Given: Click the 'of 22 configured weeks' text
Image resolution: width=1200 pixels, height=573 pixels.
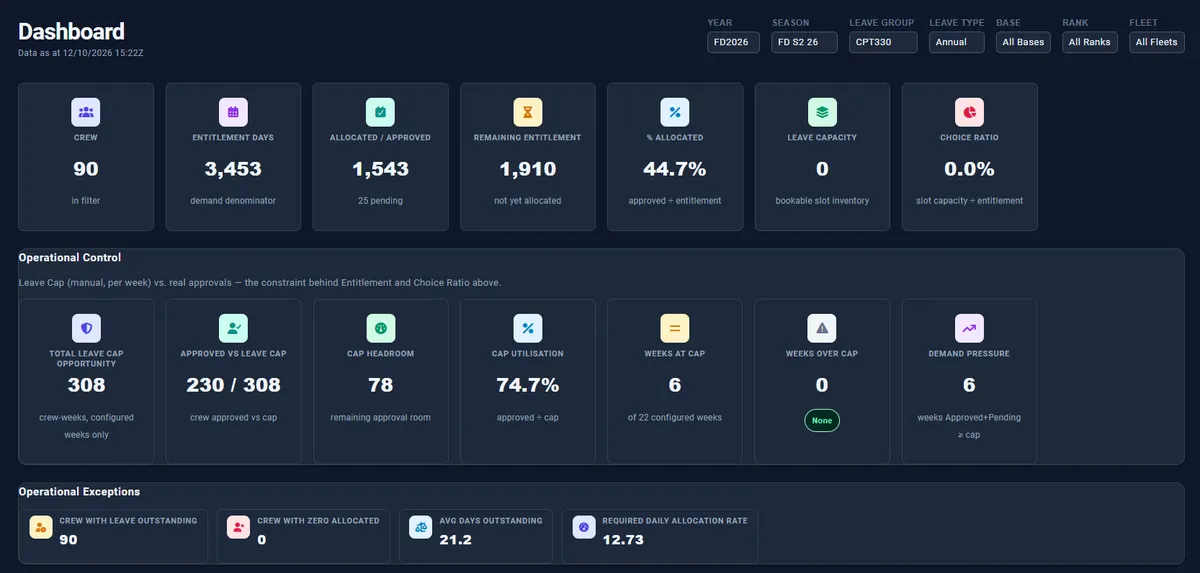Looking at the screenshot, I should coord(675,417).
